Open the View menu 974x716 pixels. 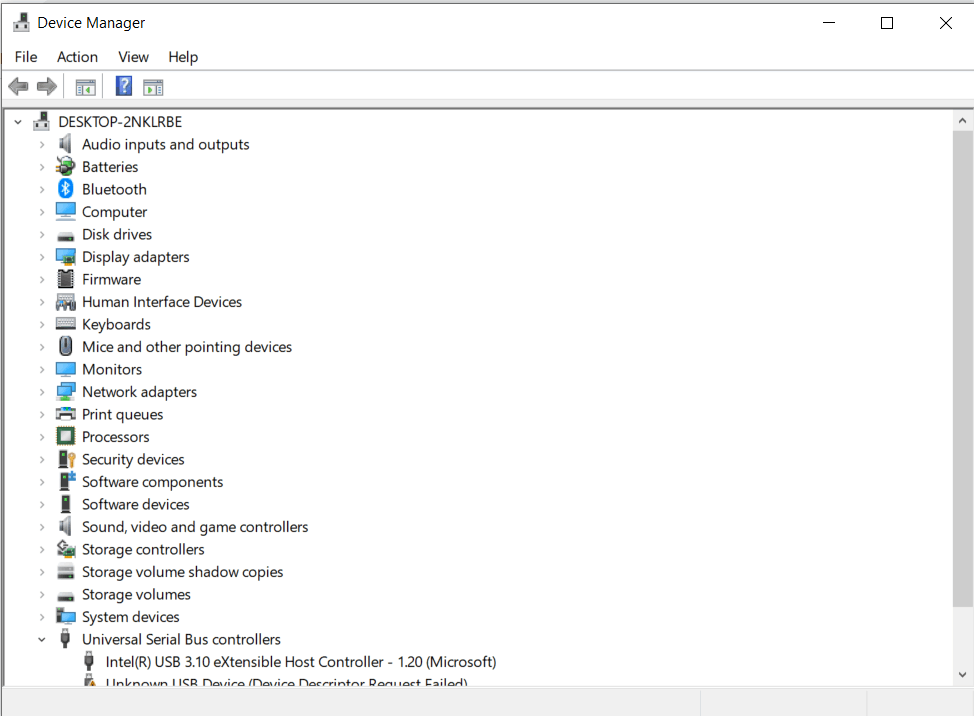[133, 57]
